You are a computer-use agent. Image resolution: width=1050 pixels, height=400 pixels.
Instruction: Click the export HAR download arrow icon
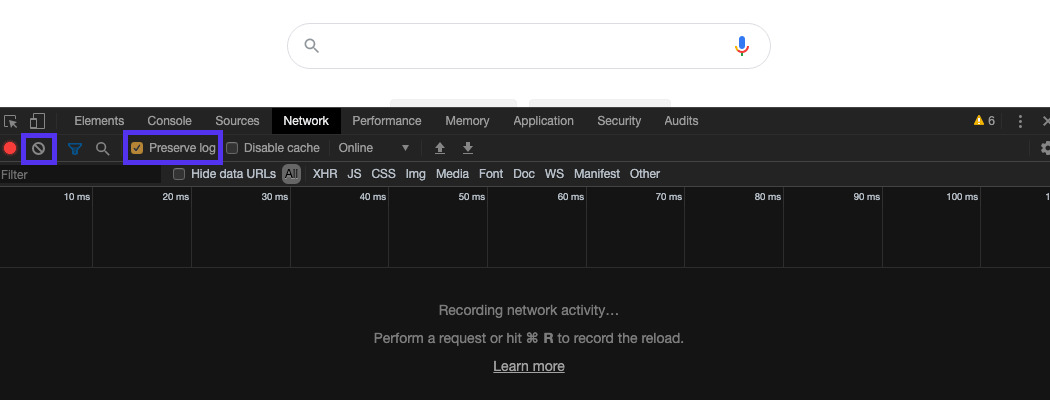[467, 148]
